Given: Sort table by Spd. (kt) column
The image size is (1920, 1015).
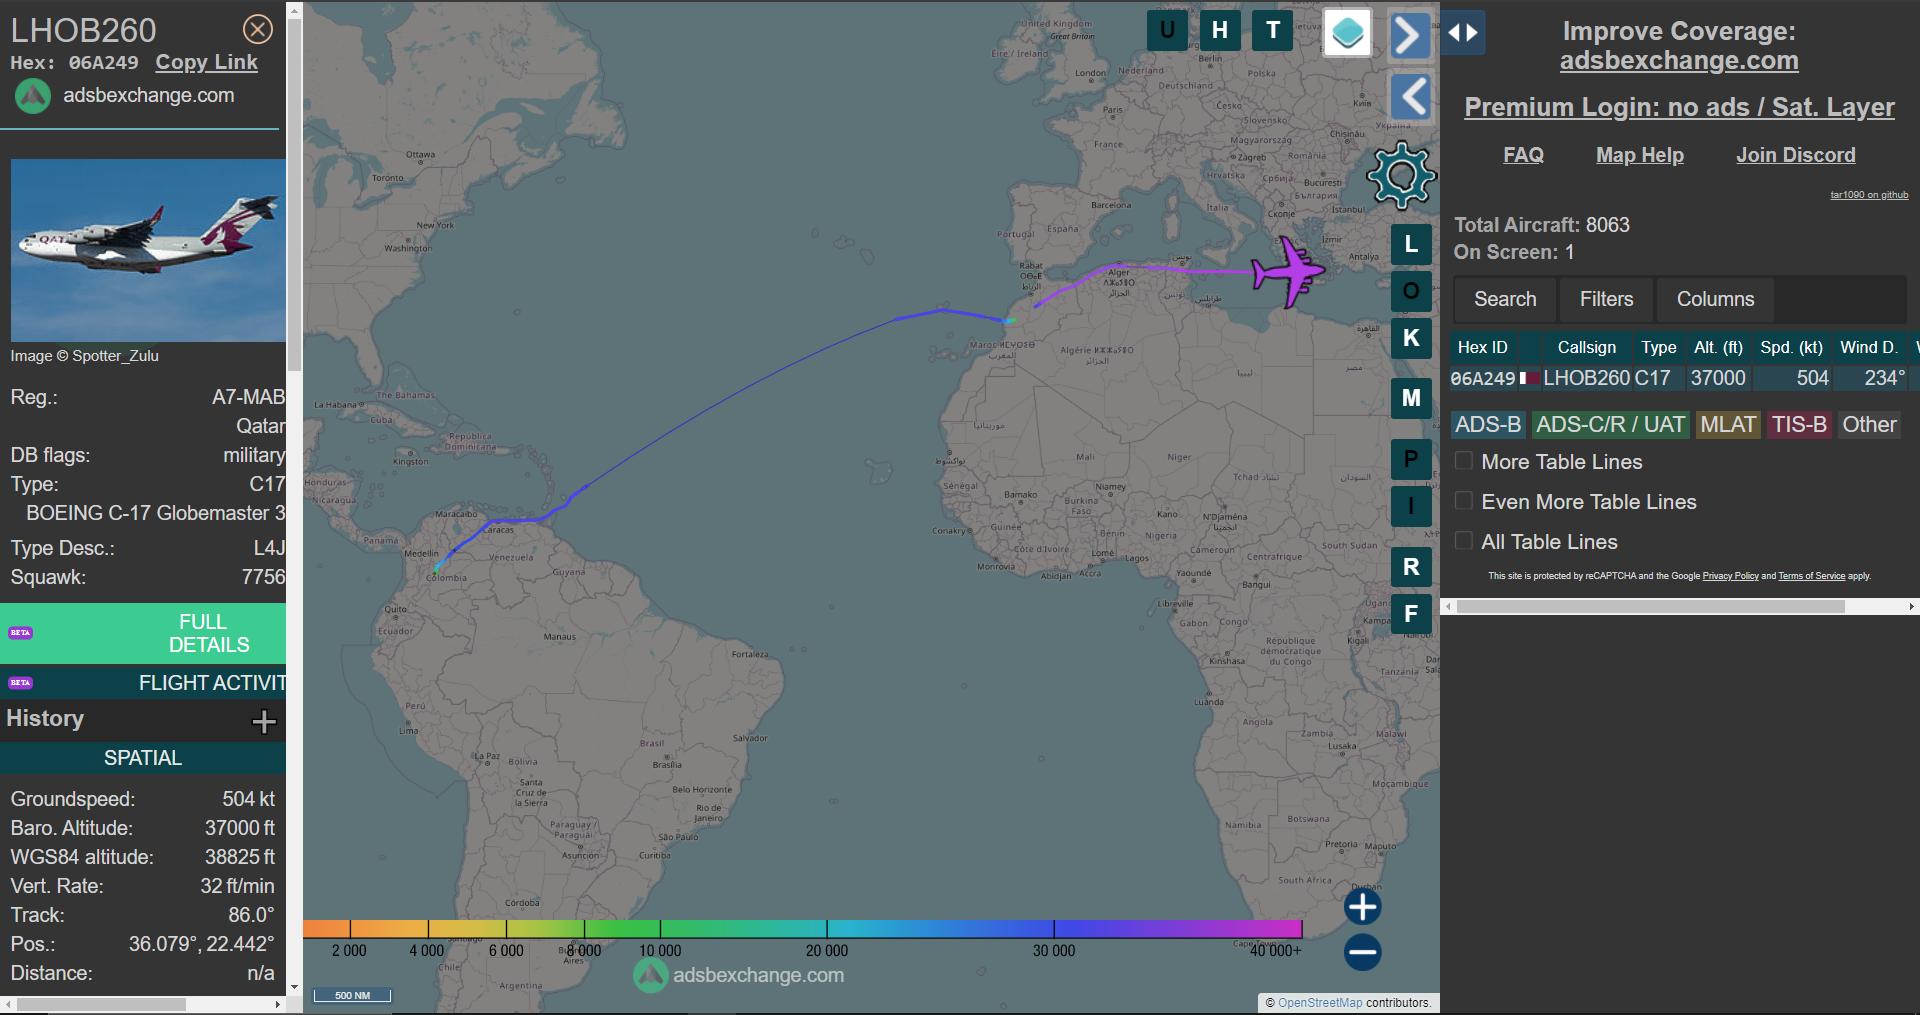Looking at the screenshot, I should coord(1791,347).
